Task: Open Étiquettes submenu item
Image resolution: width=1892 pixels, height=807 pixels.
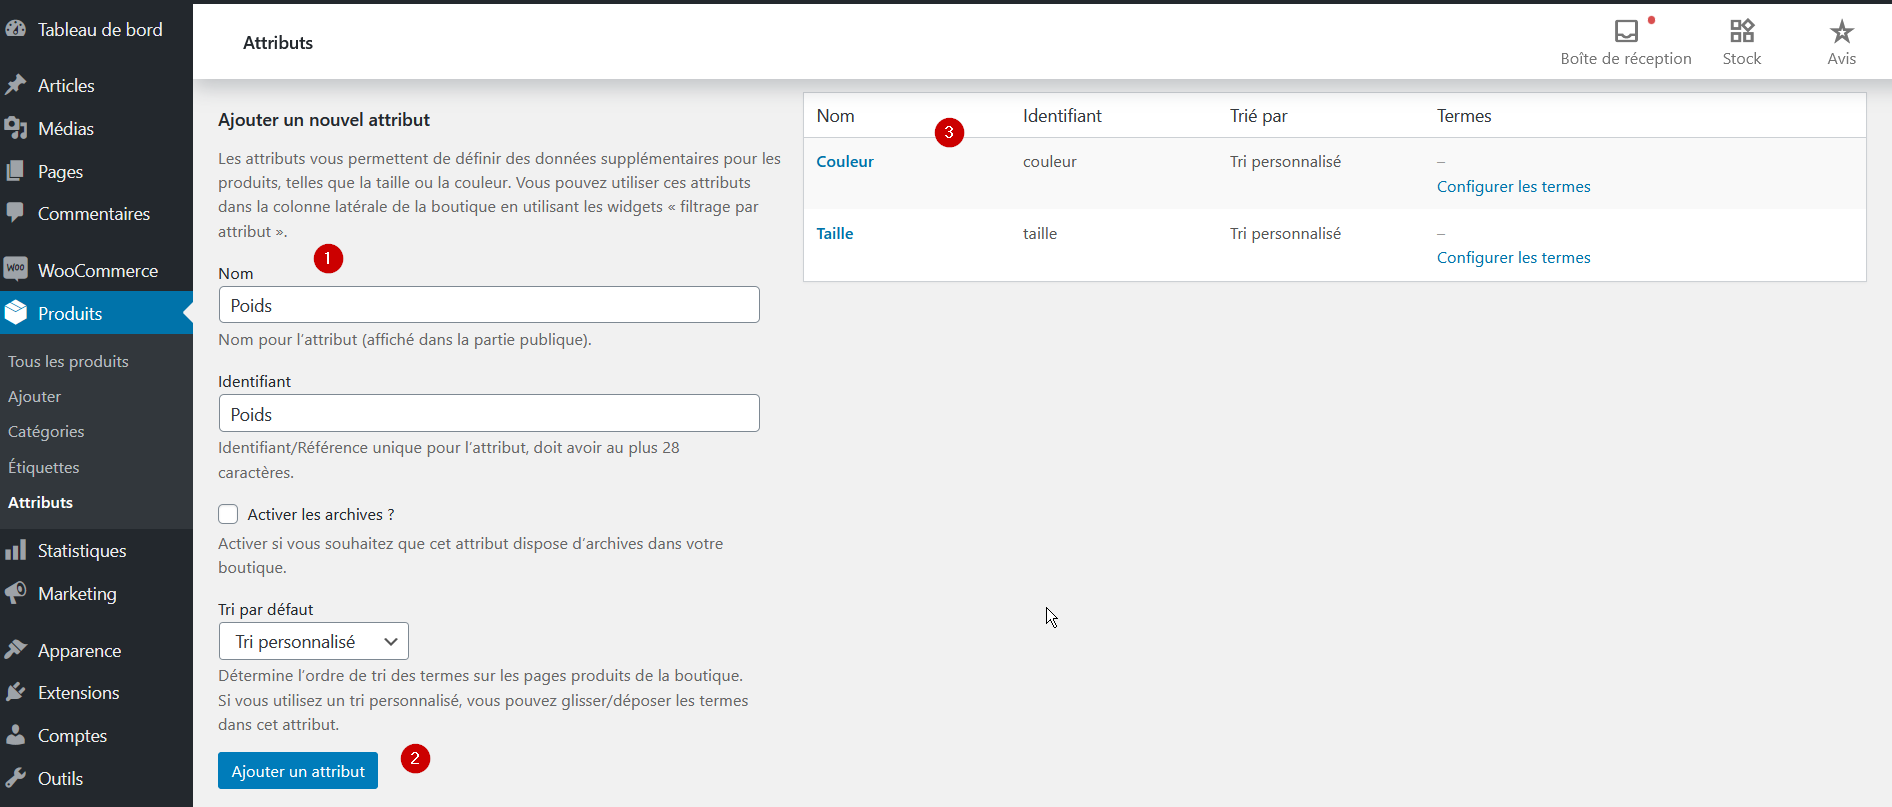Action: click(43, 467)
